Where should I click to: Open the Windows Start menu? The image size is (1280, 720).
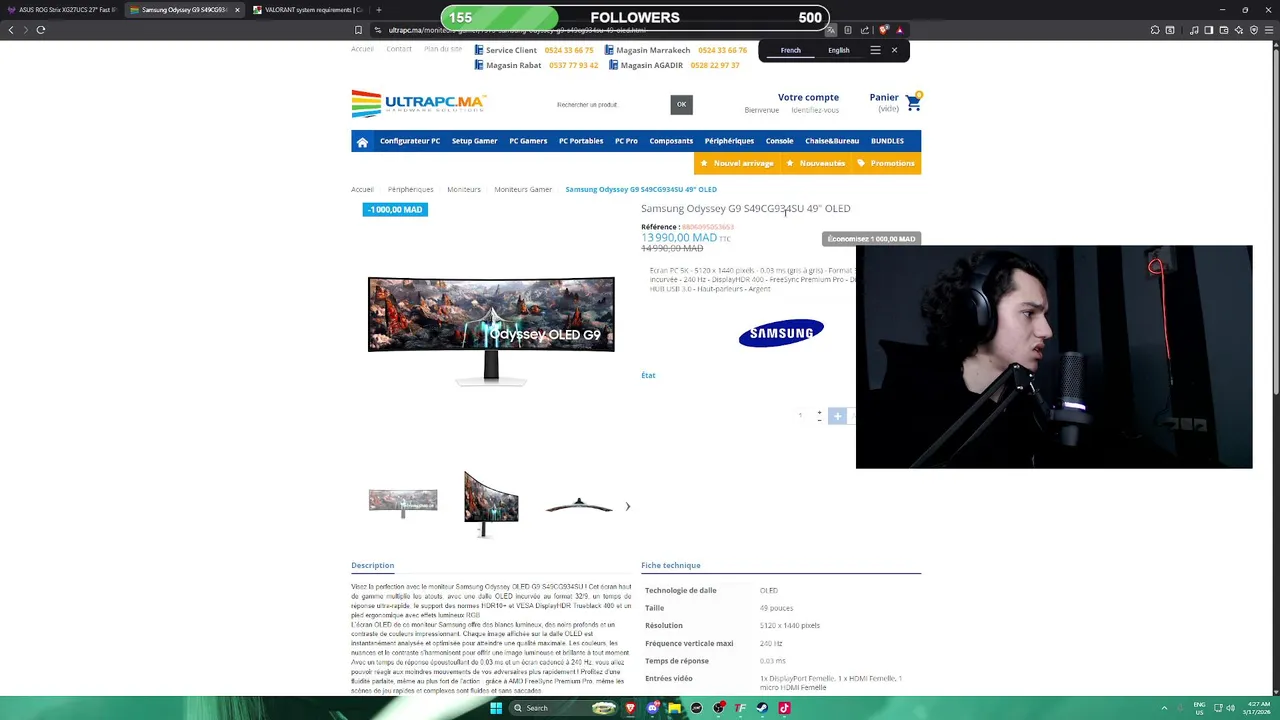495,708
